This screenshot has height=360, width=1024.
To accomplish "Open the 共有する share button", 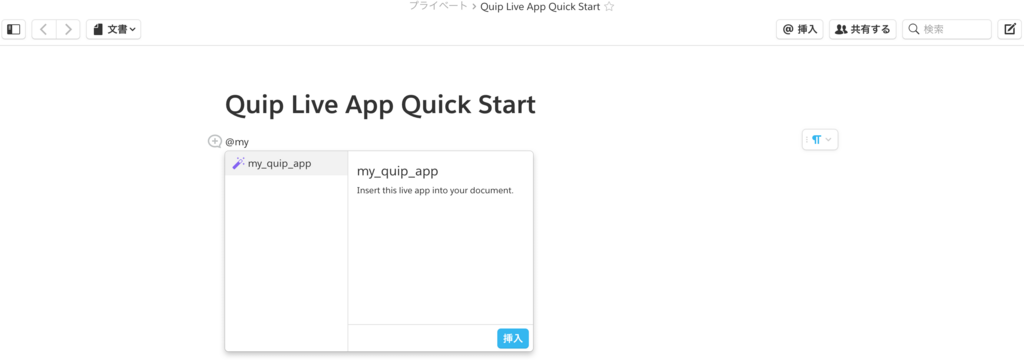I will (x=862, y=29).
